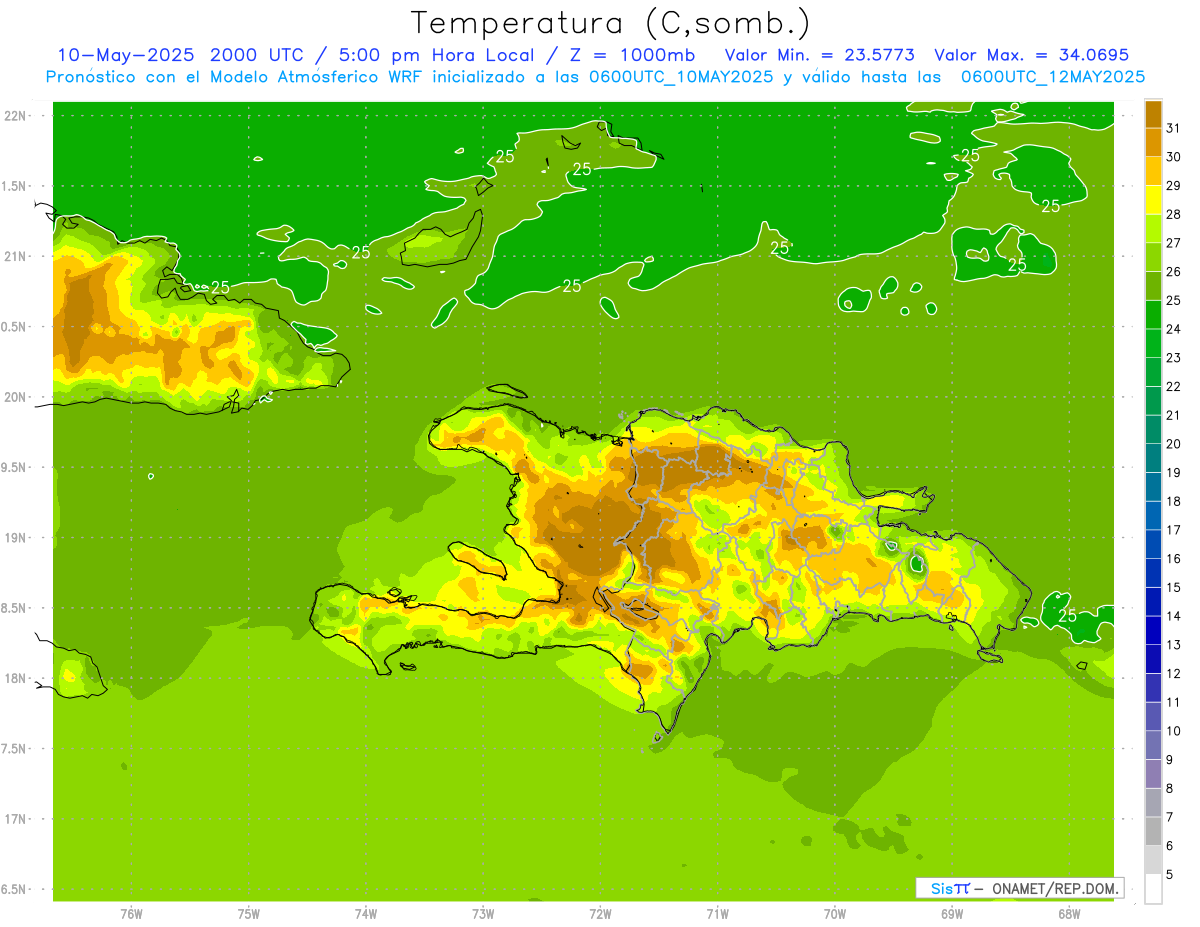Click the 20N latitude axis label

pos(15,397)
